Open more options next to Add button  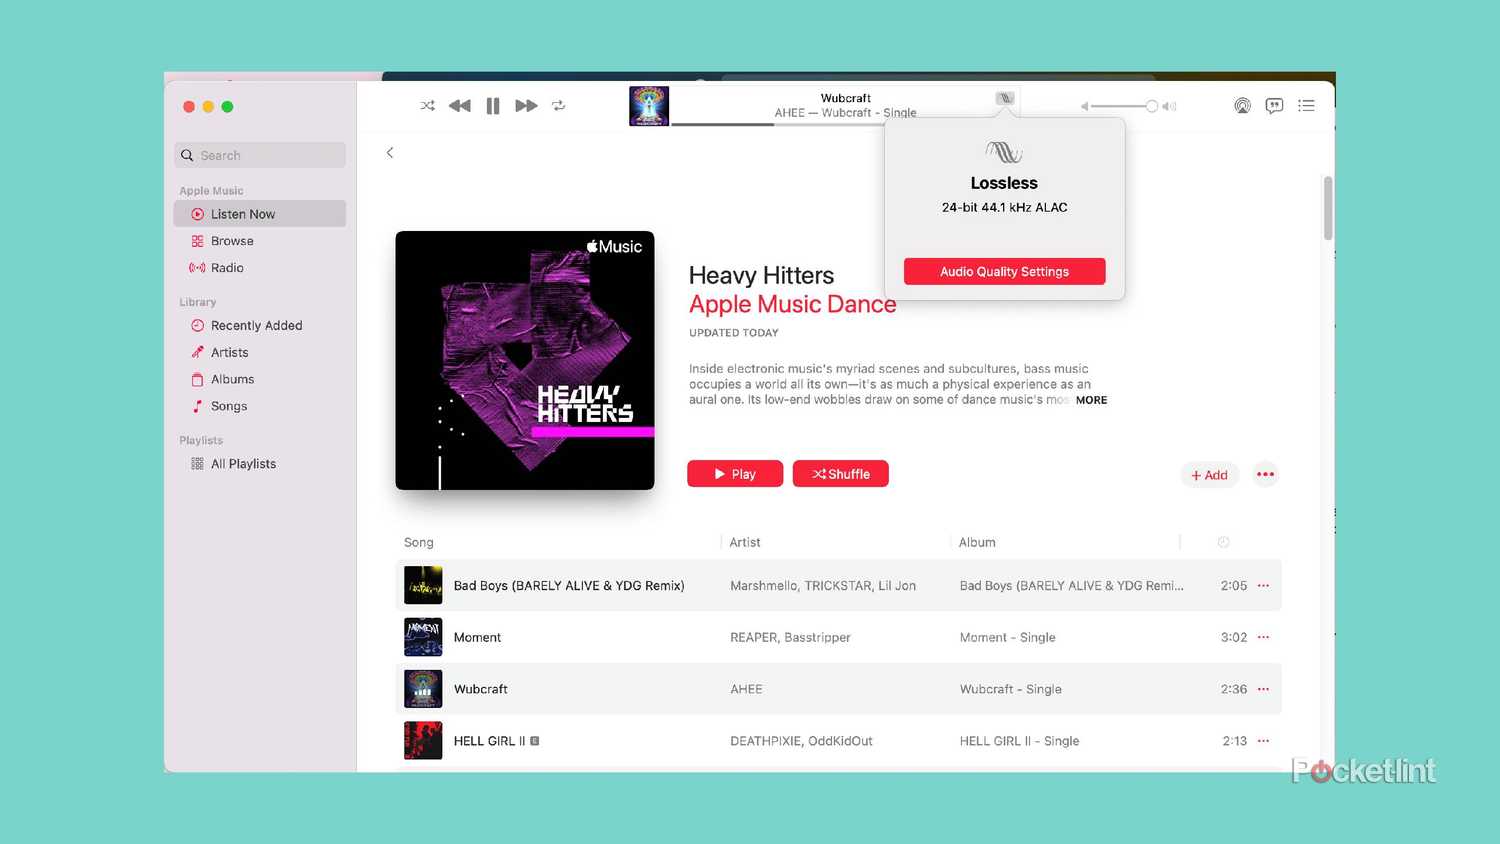point(1265,474)
